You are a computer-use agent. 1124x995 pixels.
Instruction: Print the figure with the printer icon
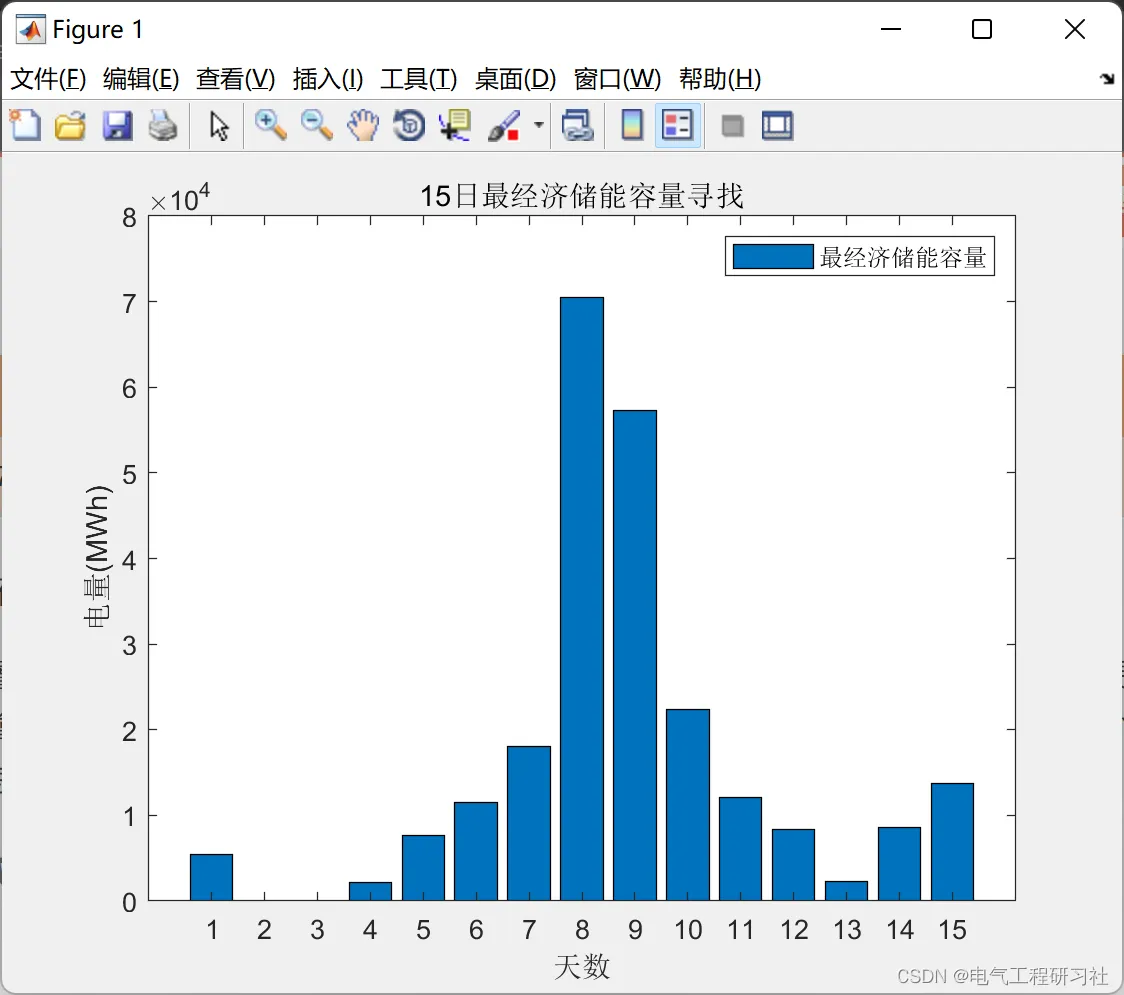point(163,125)
